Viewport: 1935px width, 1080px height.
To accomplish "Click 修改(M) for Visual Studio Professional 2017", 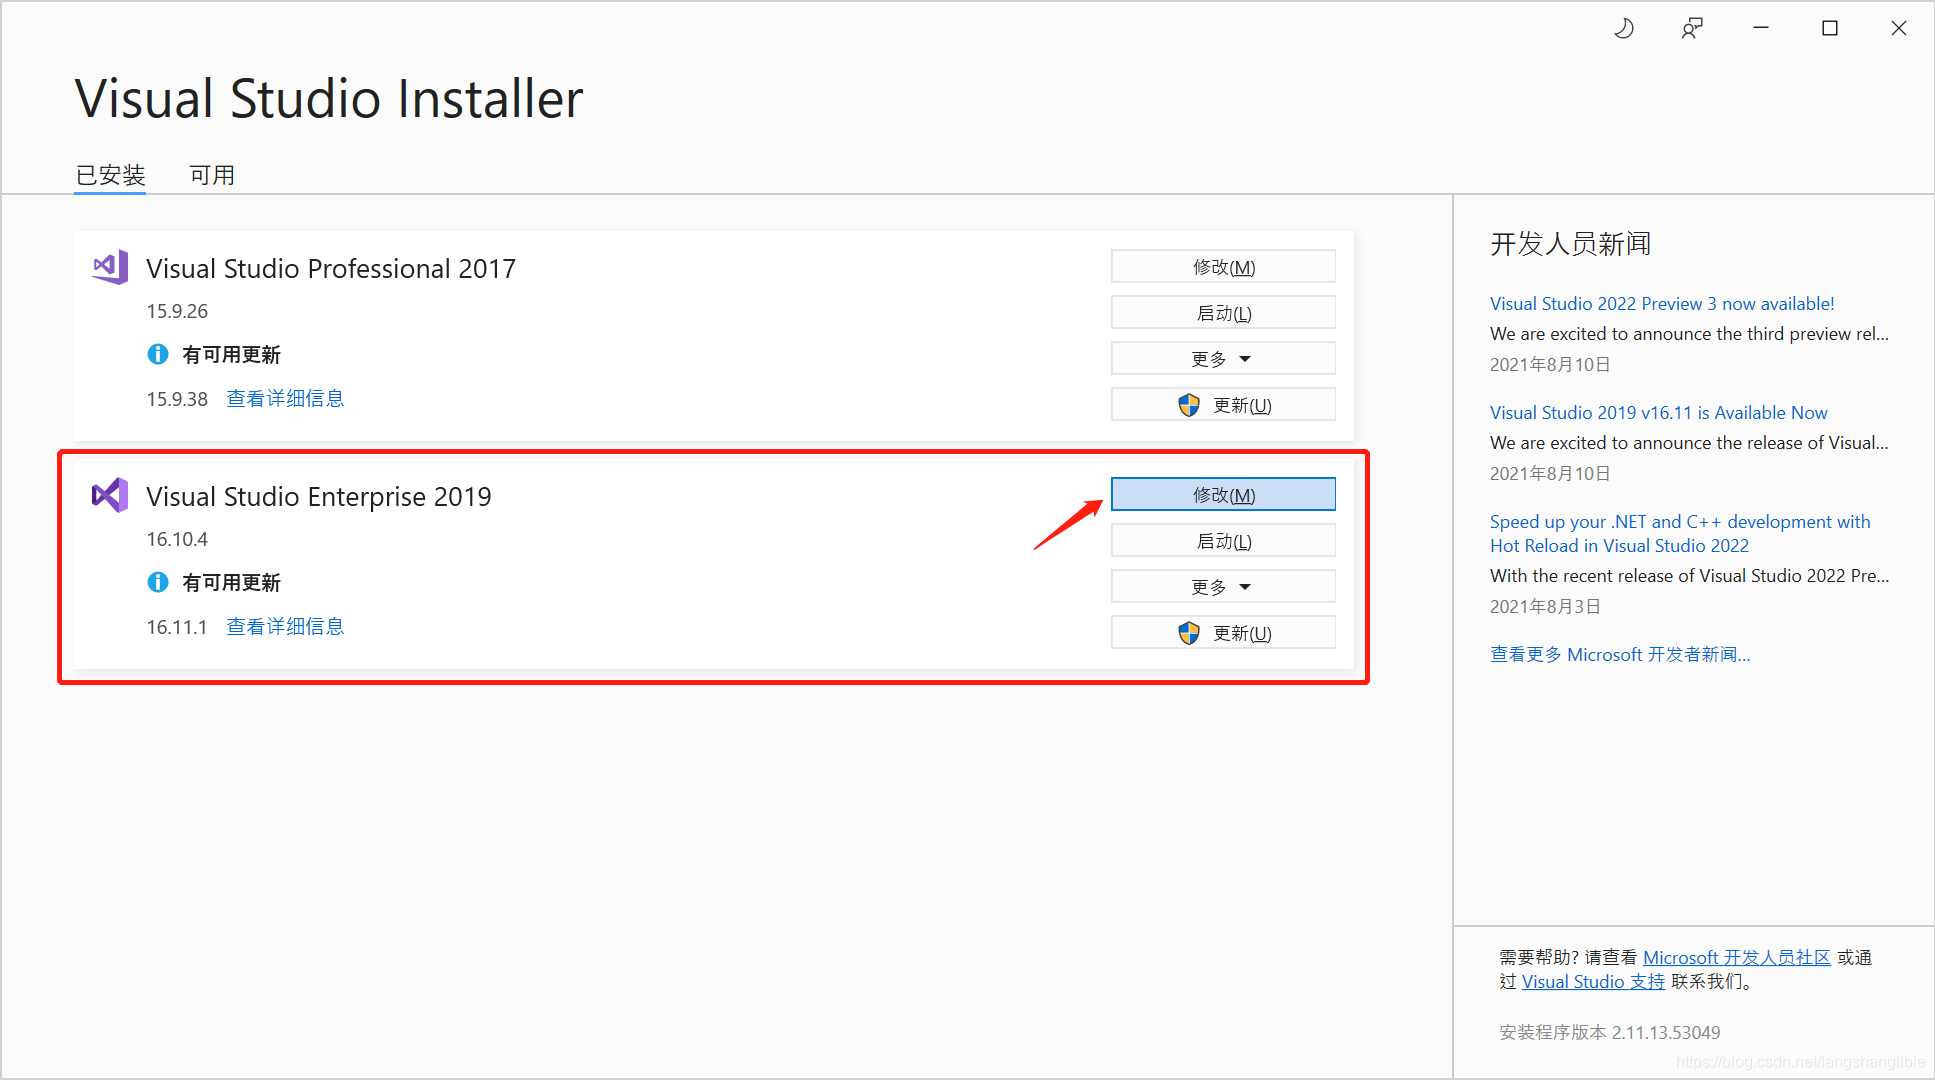I will 1223,267.
